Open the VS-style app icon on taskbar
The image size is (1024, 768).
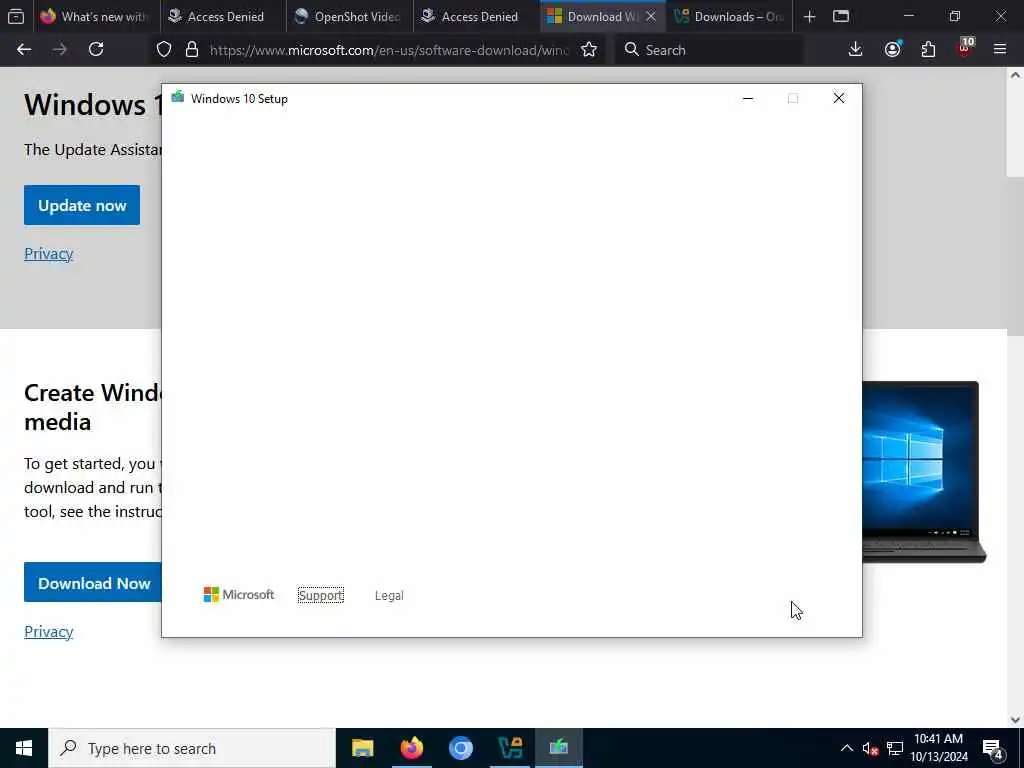(509, 748)
